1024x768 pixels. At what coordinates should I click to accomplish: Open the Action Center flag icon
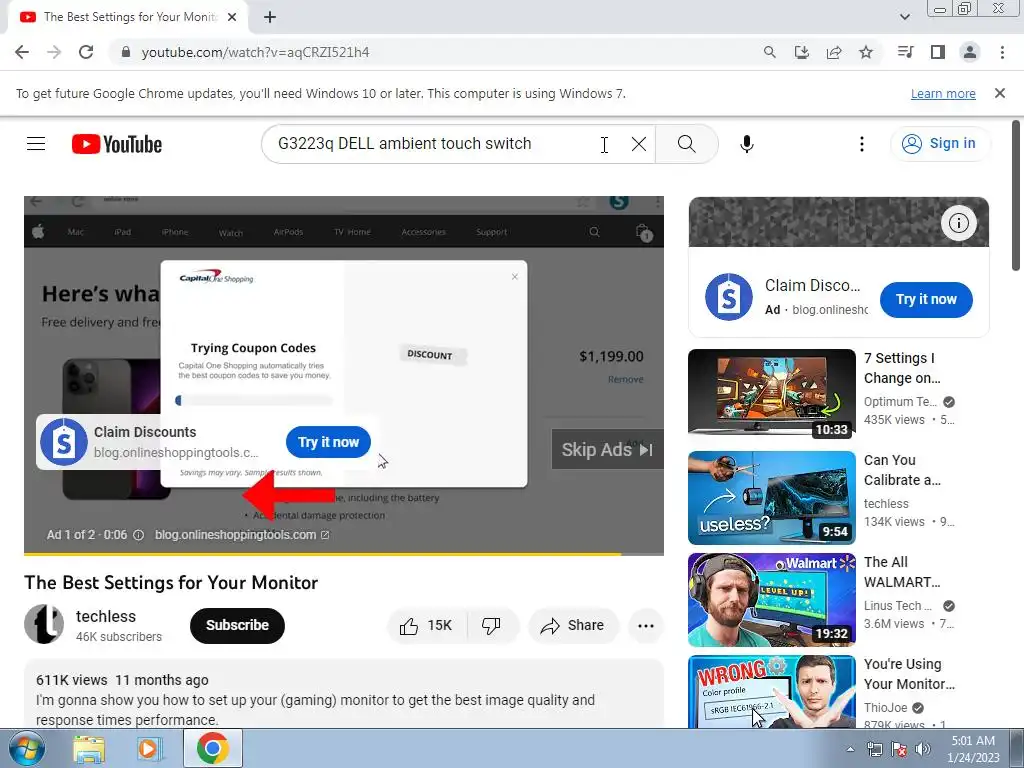pyautogui.click(x=899, y=749)
